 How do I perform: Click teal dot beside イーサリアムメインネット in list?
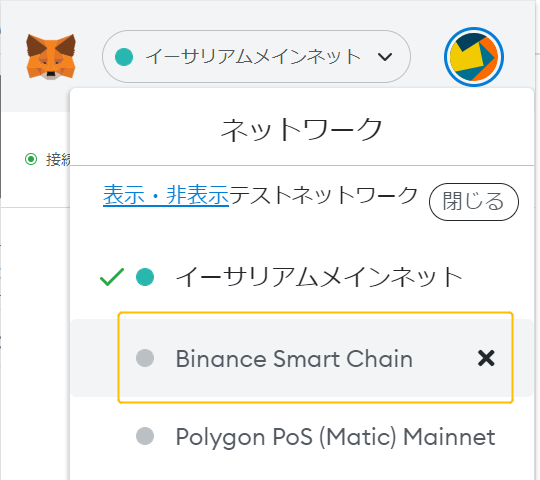[x=145, y=277]
